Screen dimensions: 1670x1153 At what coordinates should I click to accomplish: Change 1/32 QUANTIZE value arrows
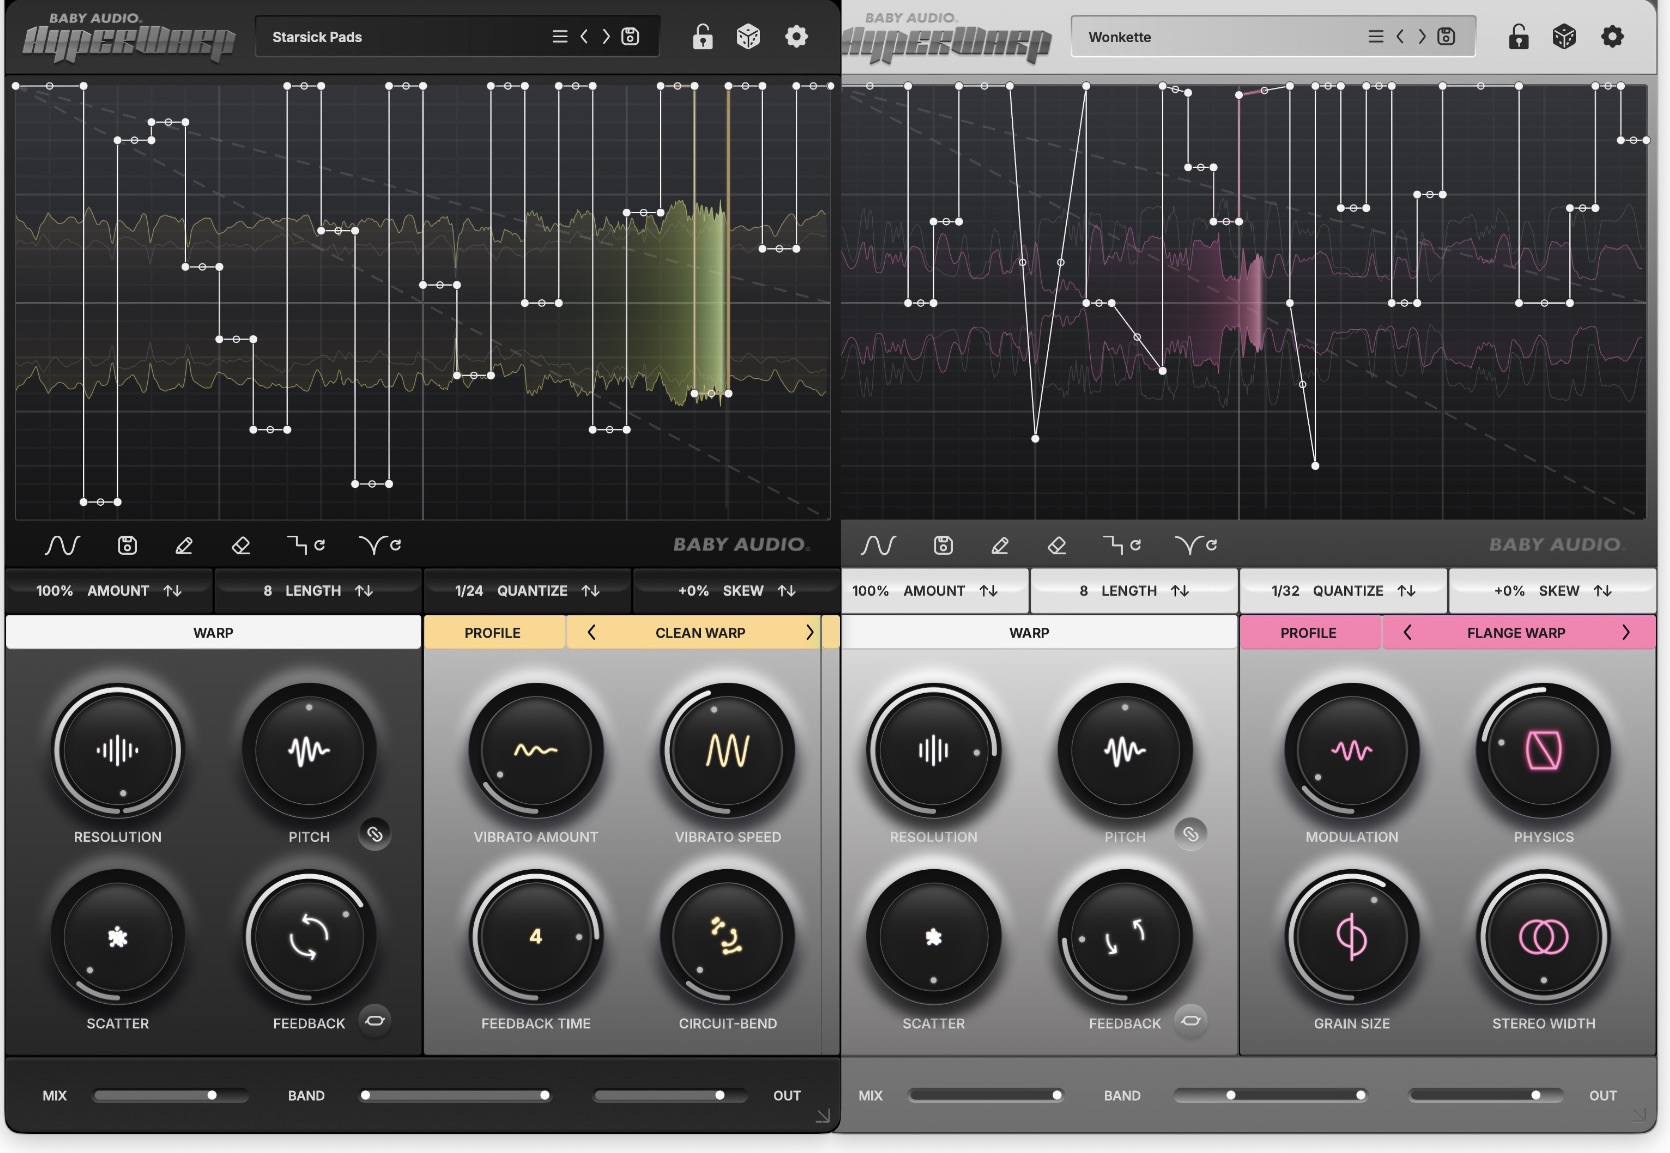point(1407,591)
